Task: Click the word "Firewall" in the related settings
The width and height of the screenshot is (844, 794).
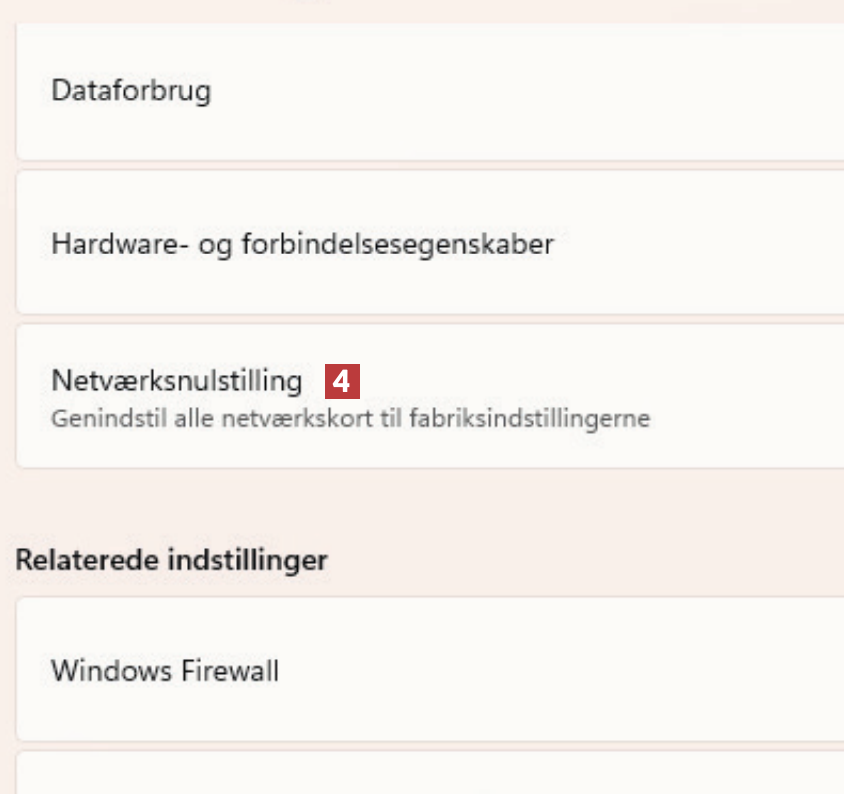Action: pyautogui.click(x=231, y=670)
